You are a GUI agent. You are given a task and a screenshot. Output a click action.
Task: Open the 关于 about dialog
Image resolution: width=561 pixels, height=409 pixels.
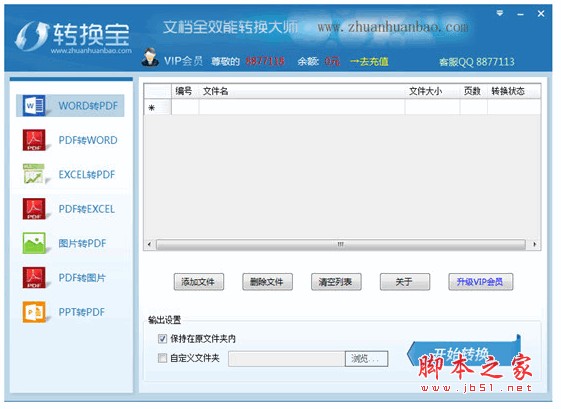405,282
